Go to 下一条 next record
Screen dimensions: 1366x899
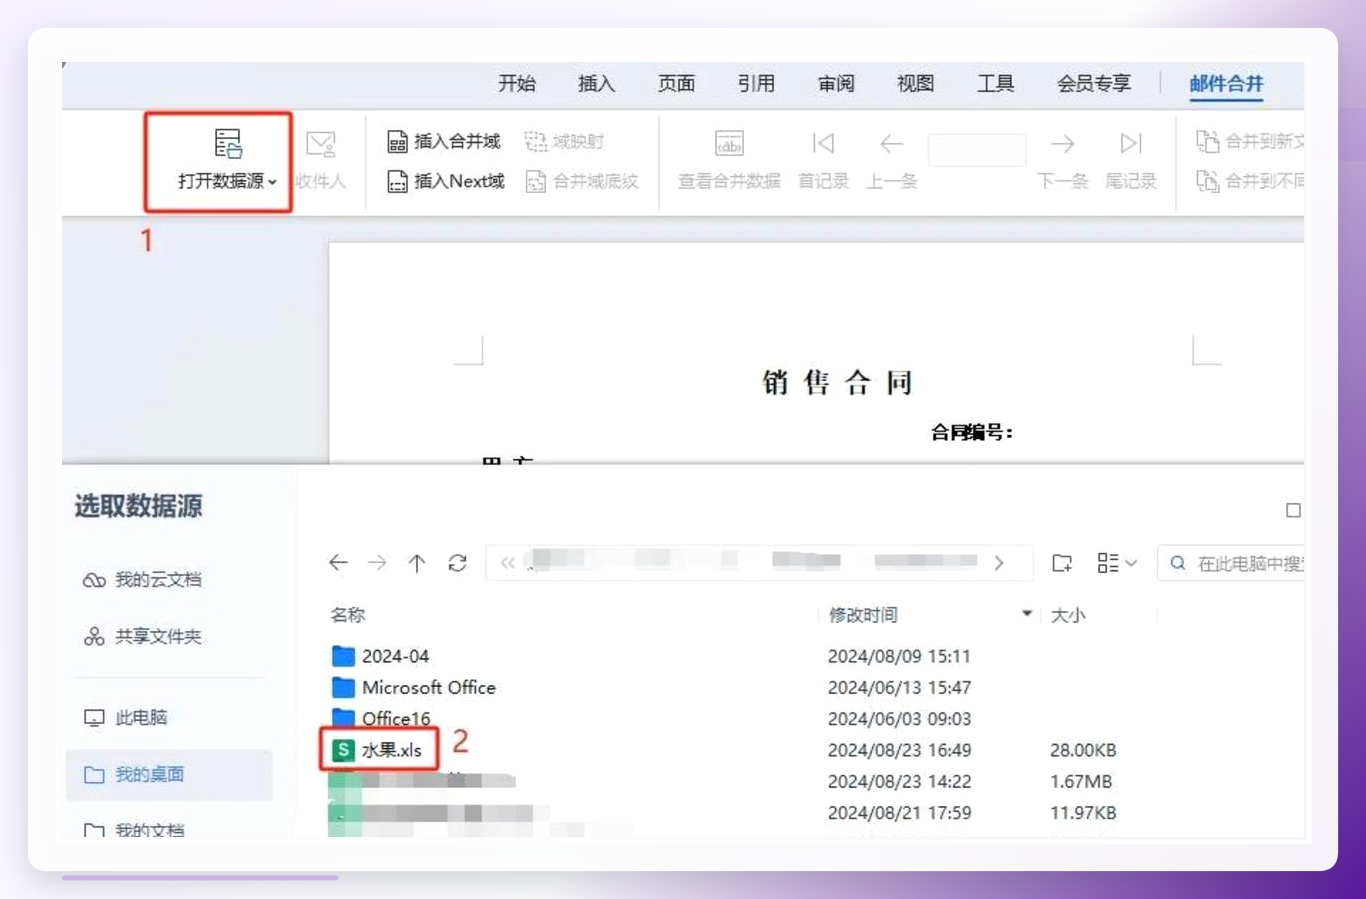pyautogui.click(x=1062, y=160)
